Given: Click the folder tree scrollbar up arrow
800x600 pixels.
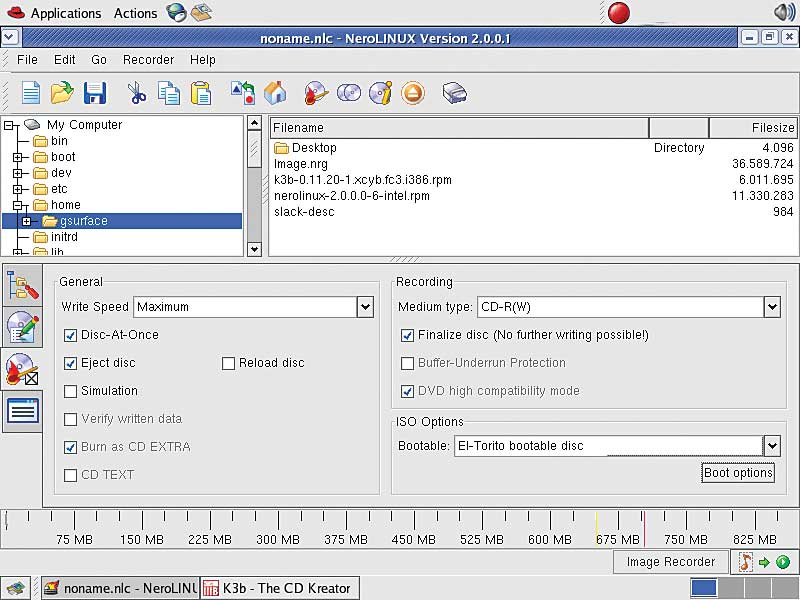Looking at the screenshot, I should point(254,123).
